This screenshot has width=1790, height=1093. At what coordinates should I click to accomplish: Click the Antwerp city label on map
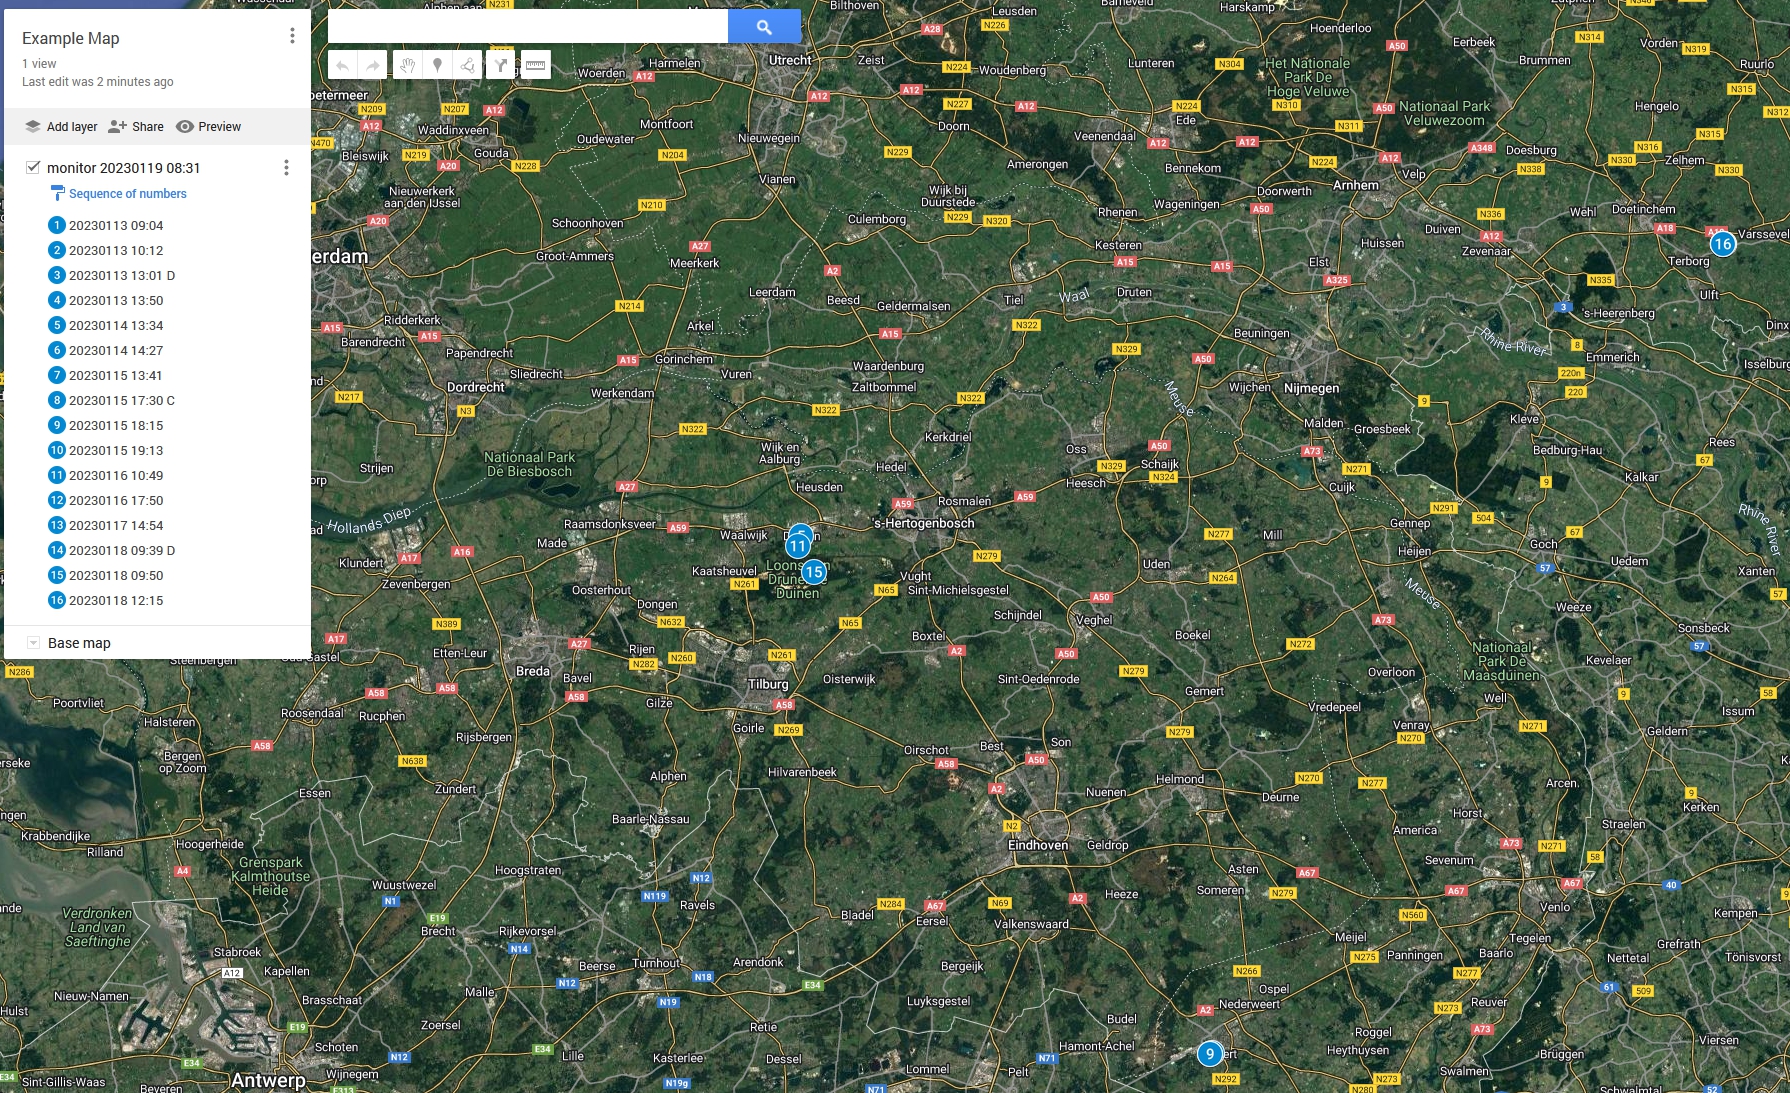point(268,1080)
